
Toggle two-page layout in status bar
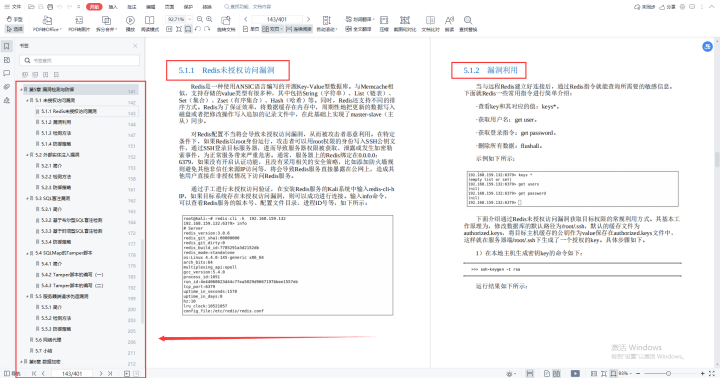557,374
